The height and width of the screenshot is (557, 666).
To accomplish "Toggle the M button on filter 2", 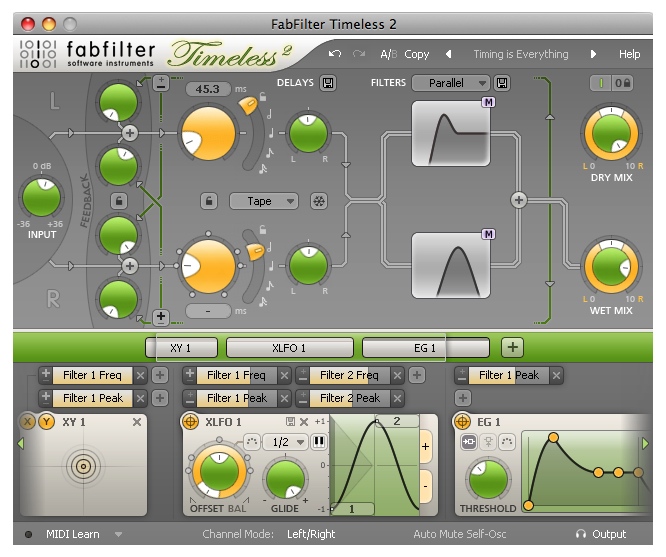I will [488, 234].
